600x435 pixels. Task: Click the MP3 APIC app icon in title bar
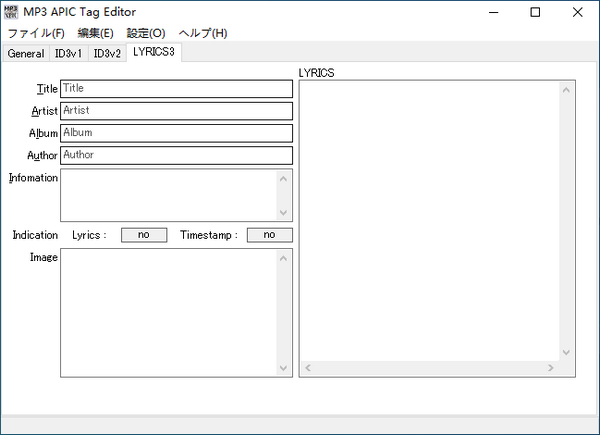tap(12, 12)
